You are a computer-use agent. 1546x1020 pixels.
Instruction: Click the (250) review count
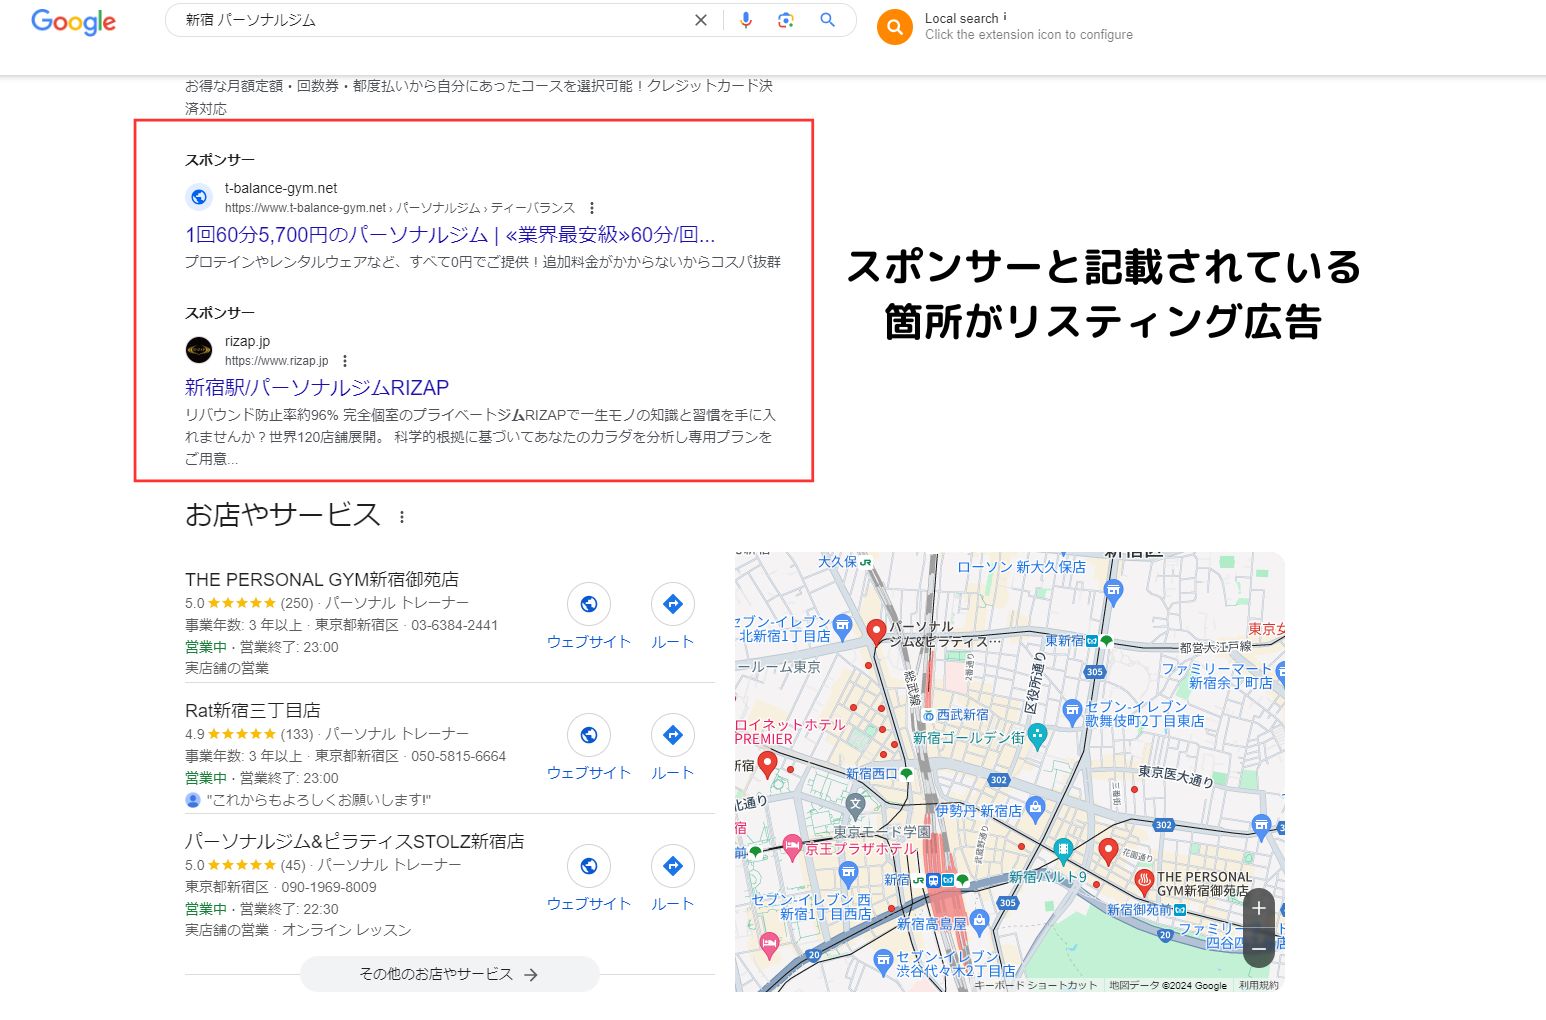click(297, 603)
